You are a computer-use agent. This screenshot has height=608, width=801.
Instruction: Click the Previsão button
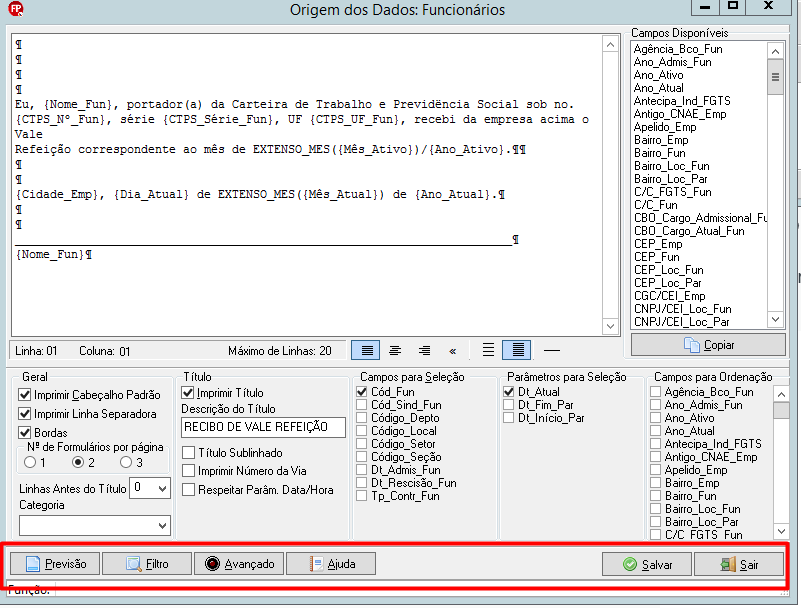coord(55,564)
